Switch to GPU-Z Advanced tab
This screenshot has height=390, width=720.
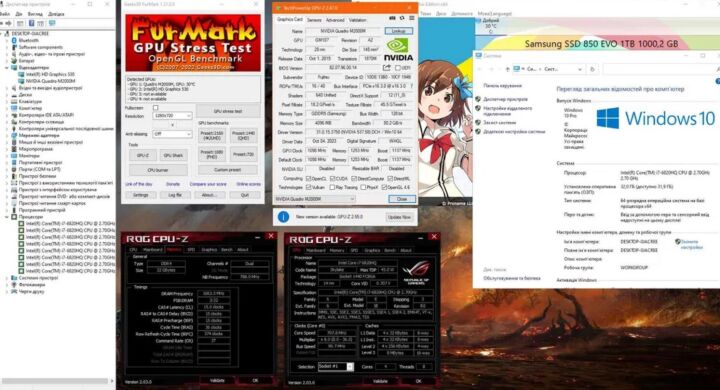click(335, 20)
